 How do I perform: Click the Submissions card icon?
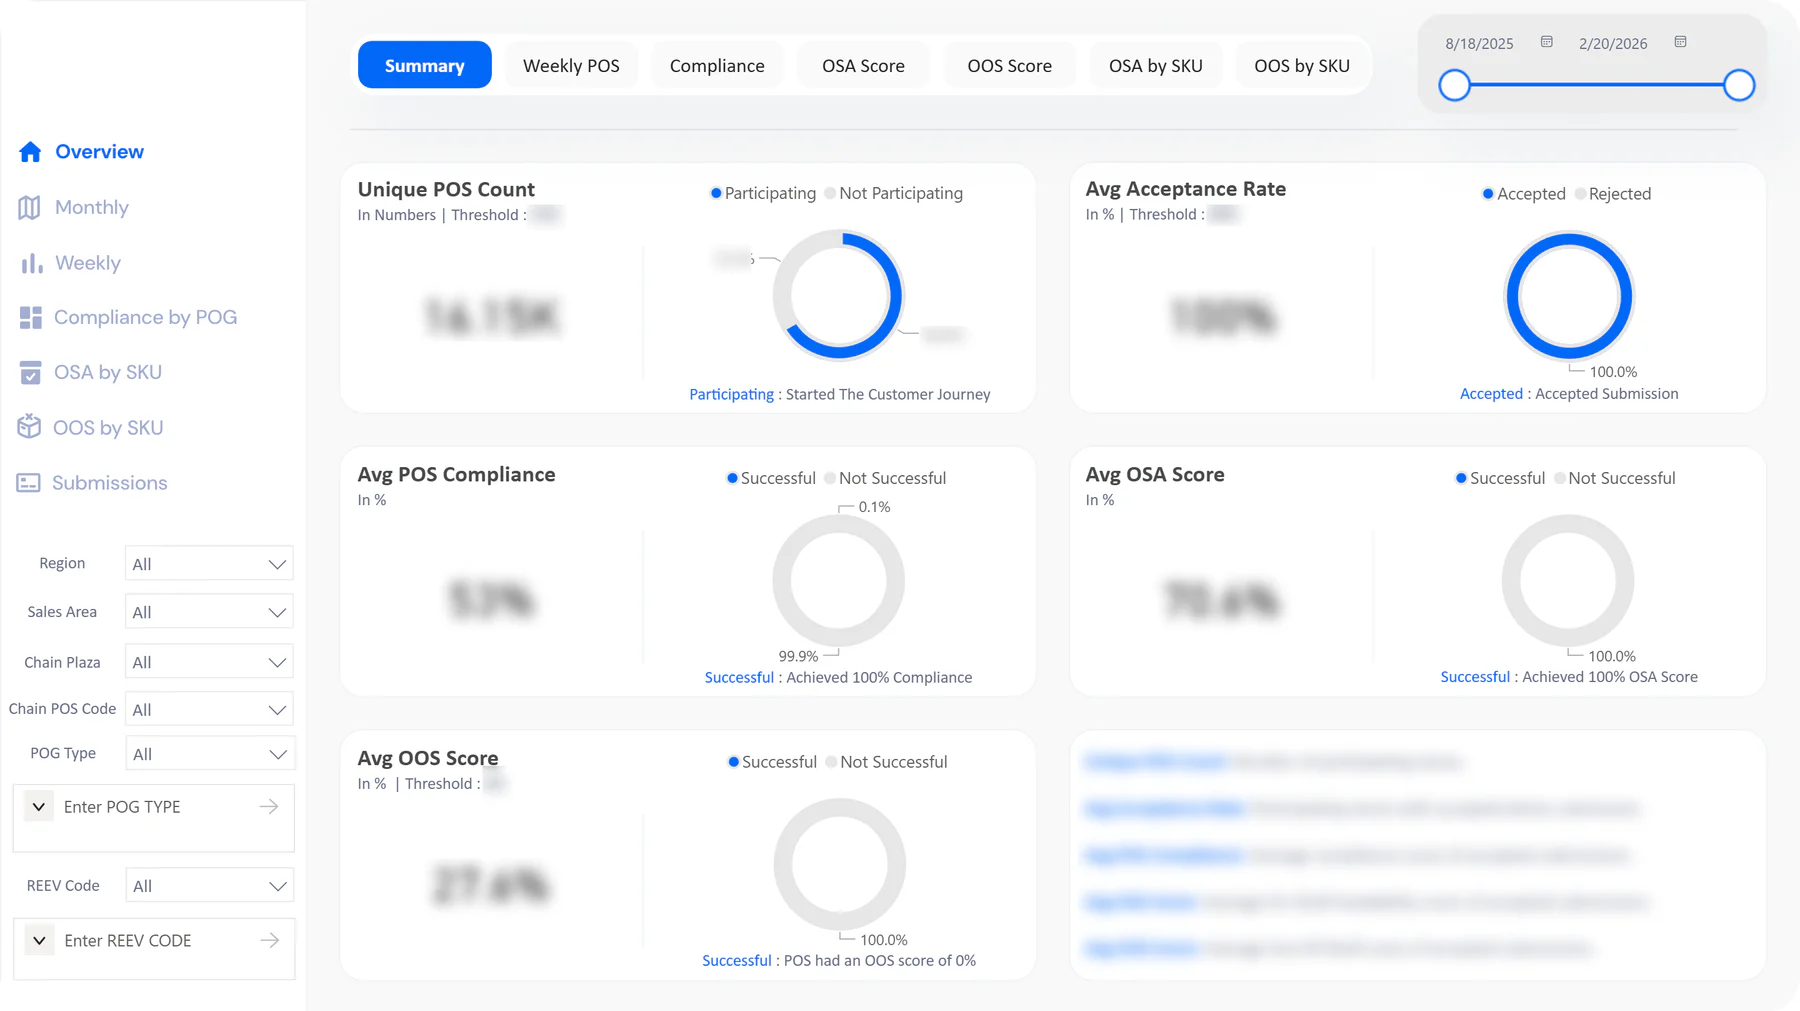(28, 483)
